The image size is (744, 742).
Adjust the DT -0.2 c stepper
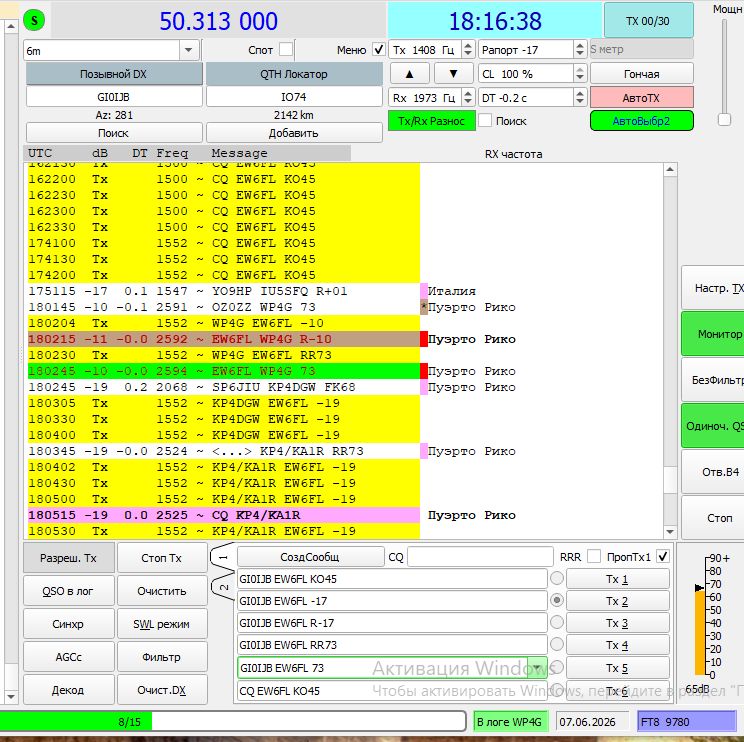(x=580, y=97)
